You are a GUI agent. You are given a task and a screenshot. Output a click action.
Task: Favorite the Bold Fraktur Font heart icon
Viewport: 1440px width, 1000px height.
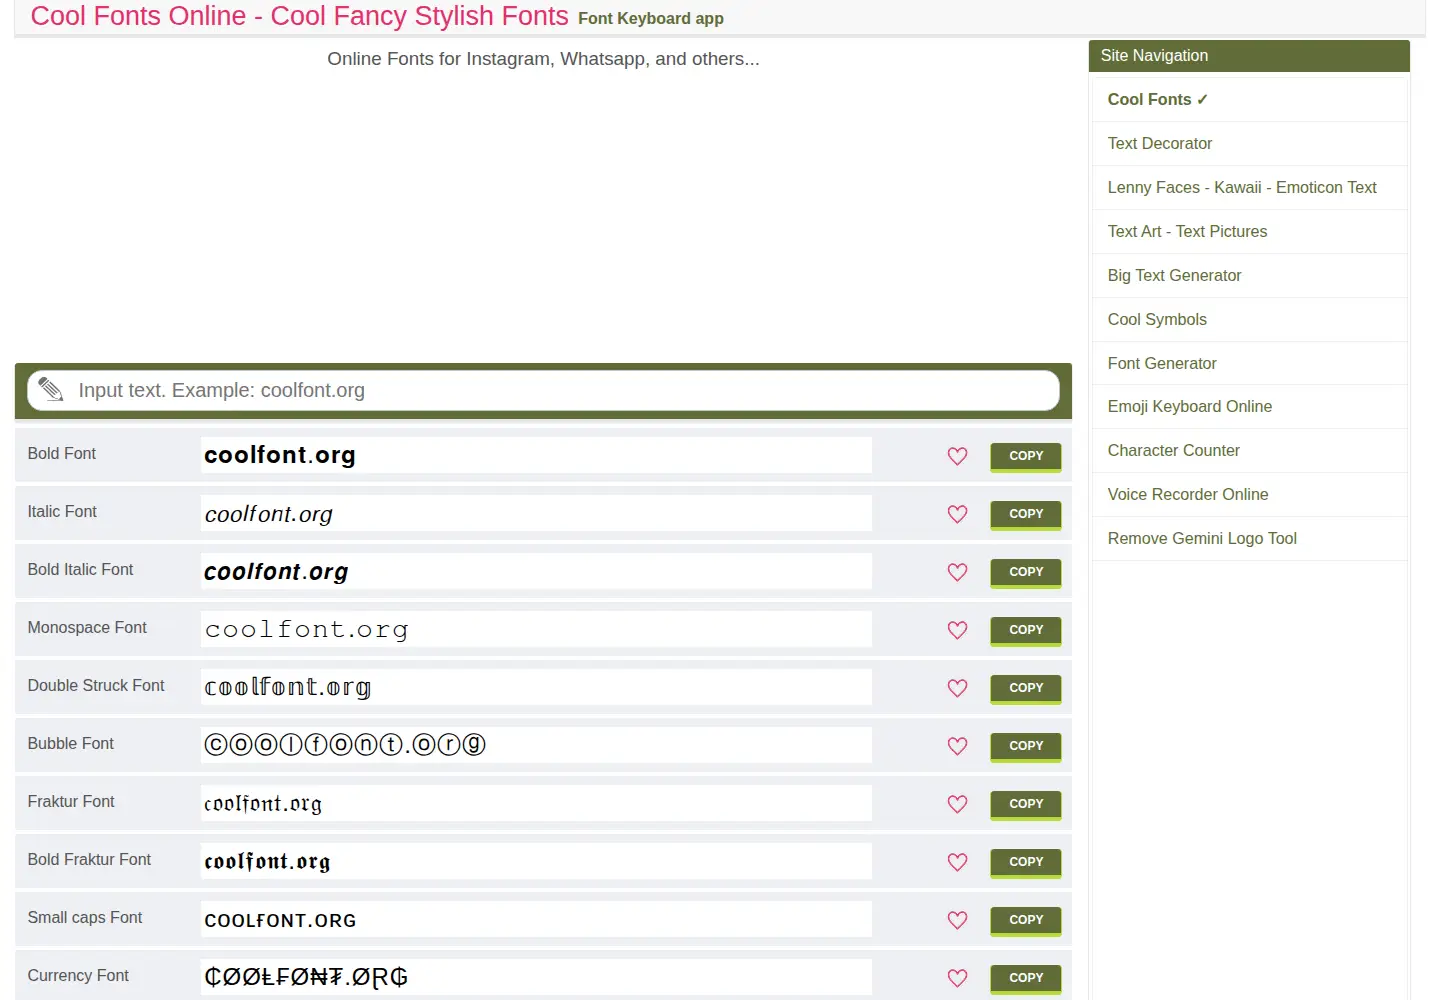pos(957,862)
